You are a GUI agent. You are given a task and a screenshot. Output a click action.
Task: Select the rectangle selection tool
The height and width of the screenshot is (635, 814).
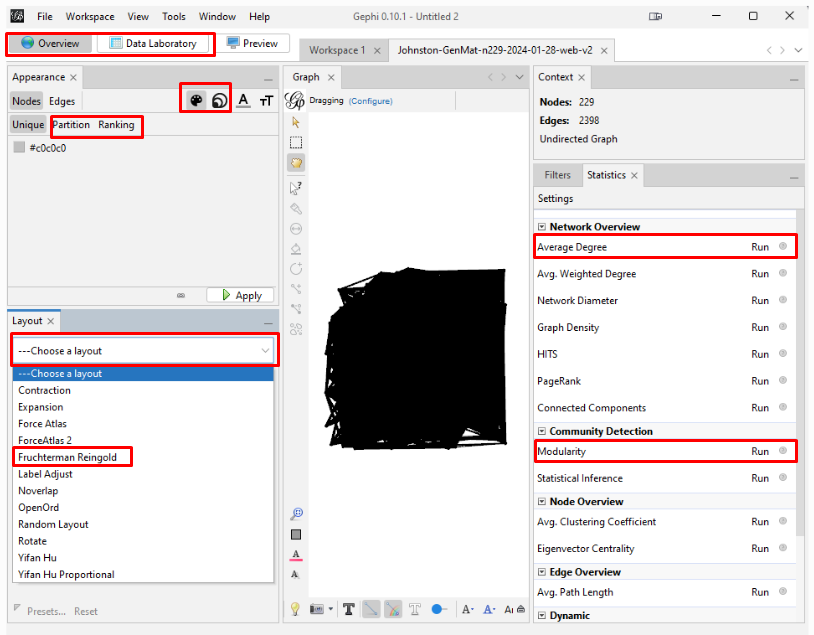[296, 142]
